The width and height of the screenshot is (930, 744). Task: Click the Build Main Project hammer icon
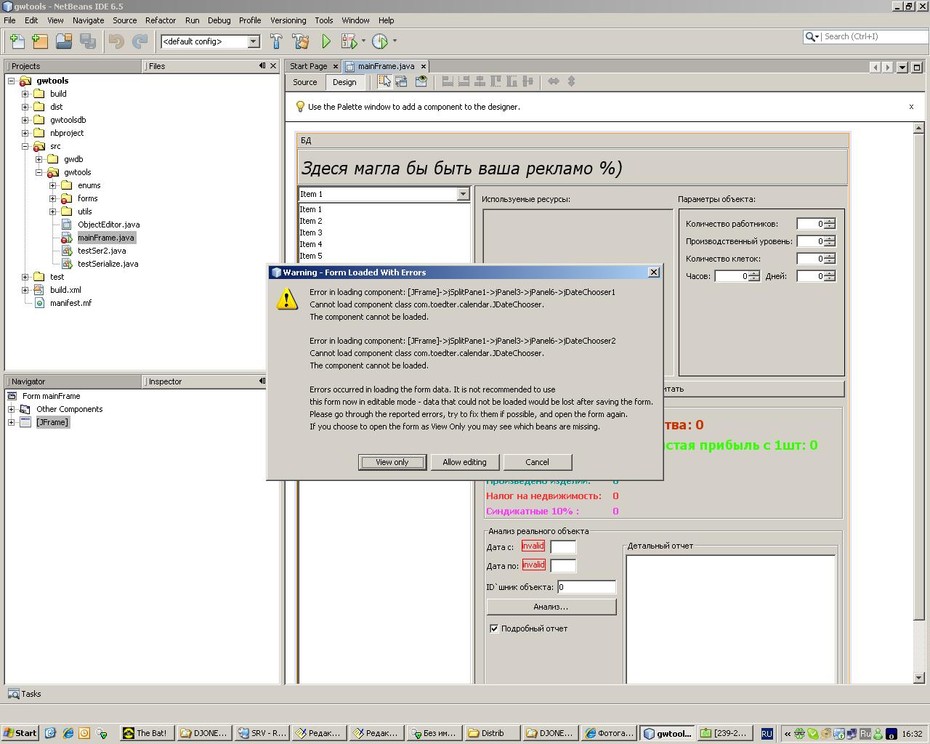pyautogui.click(x=276, y=41)
